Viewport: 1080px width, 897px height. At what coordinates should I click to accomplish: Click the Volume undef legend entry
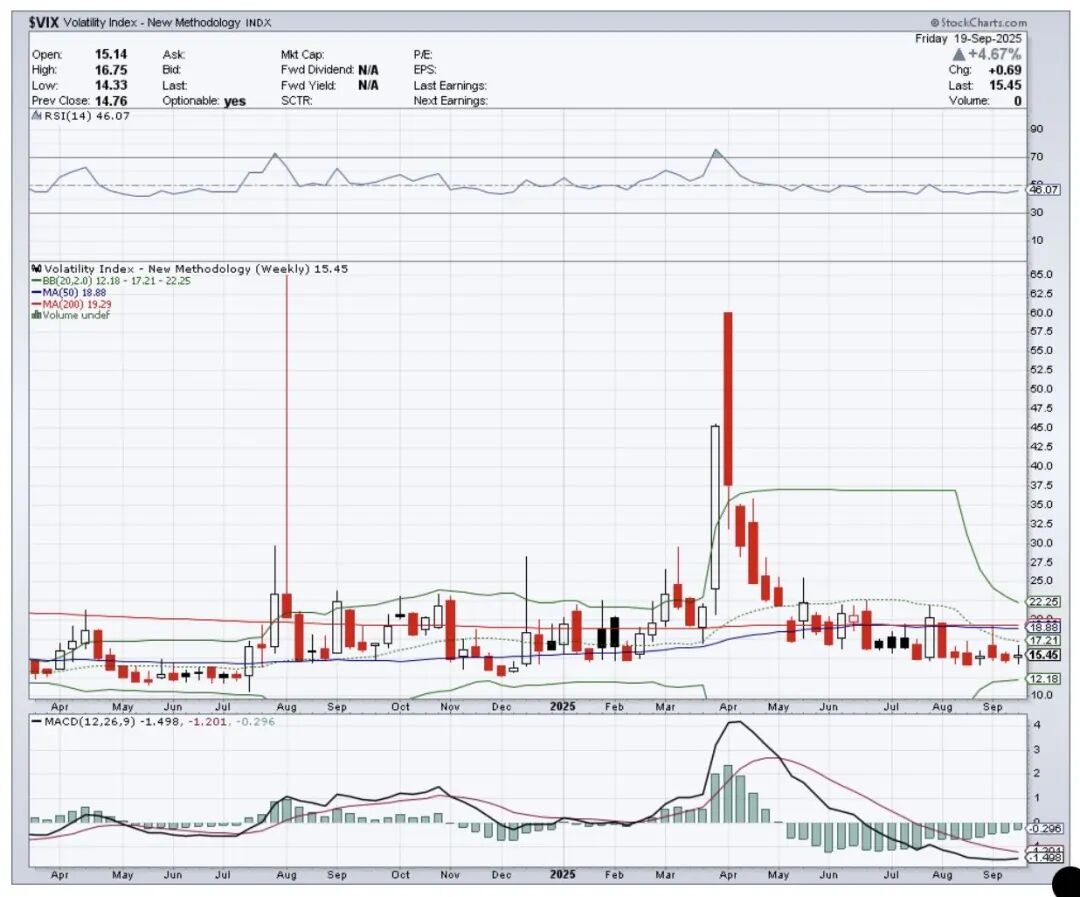[x=76, y=316]
